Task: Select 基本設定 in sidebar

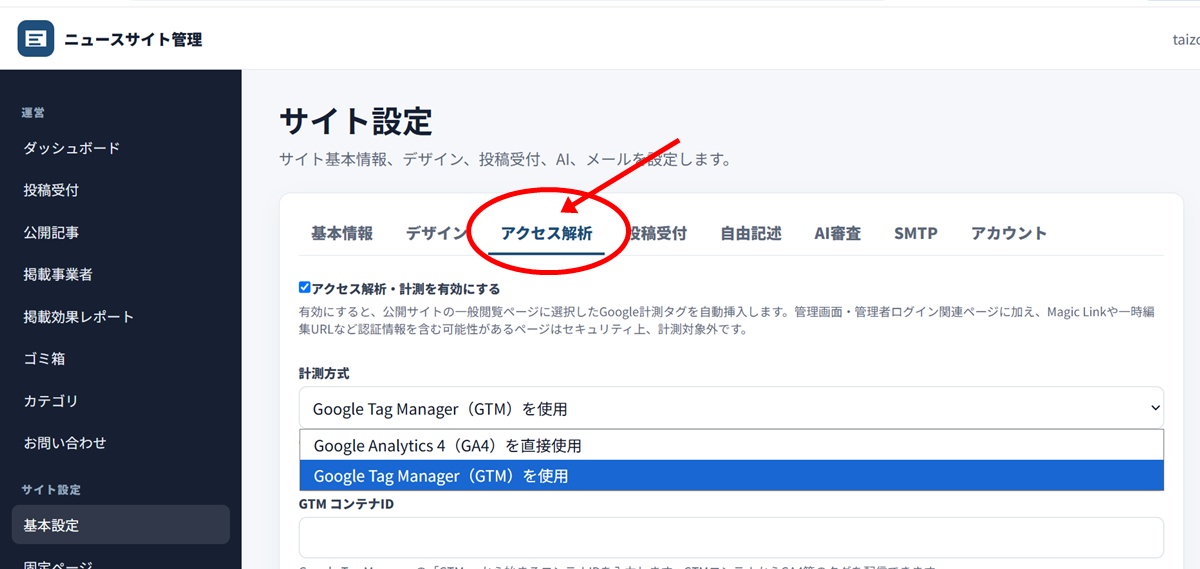Action: [121, 525]
